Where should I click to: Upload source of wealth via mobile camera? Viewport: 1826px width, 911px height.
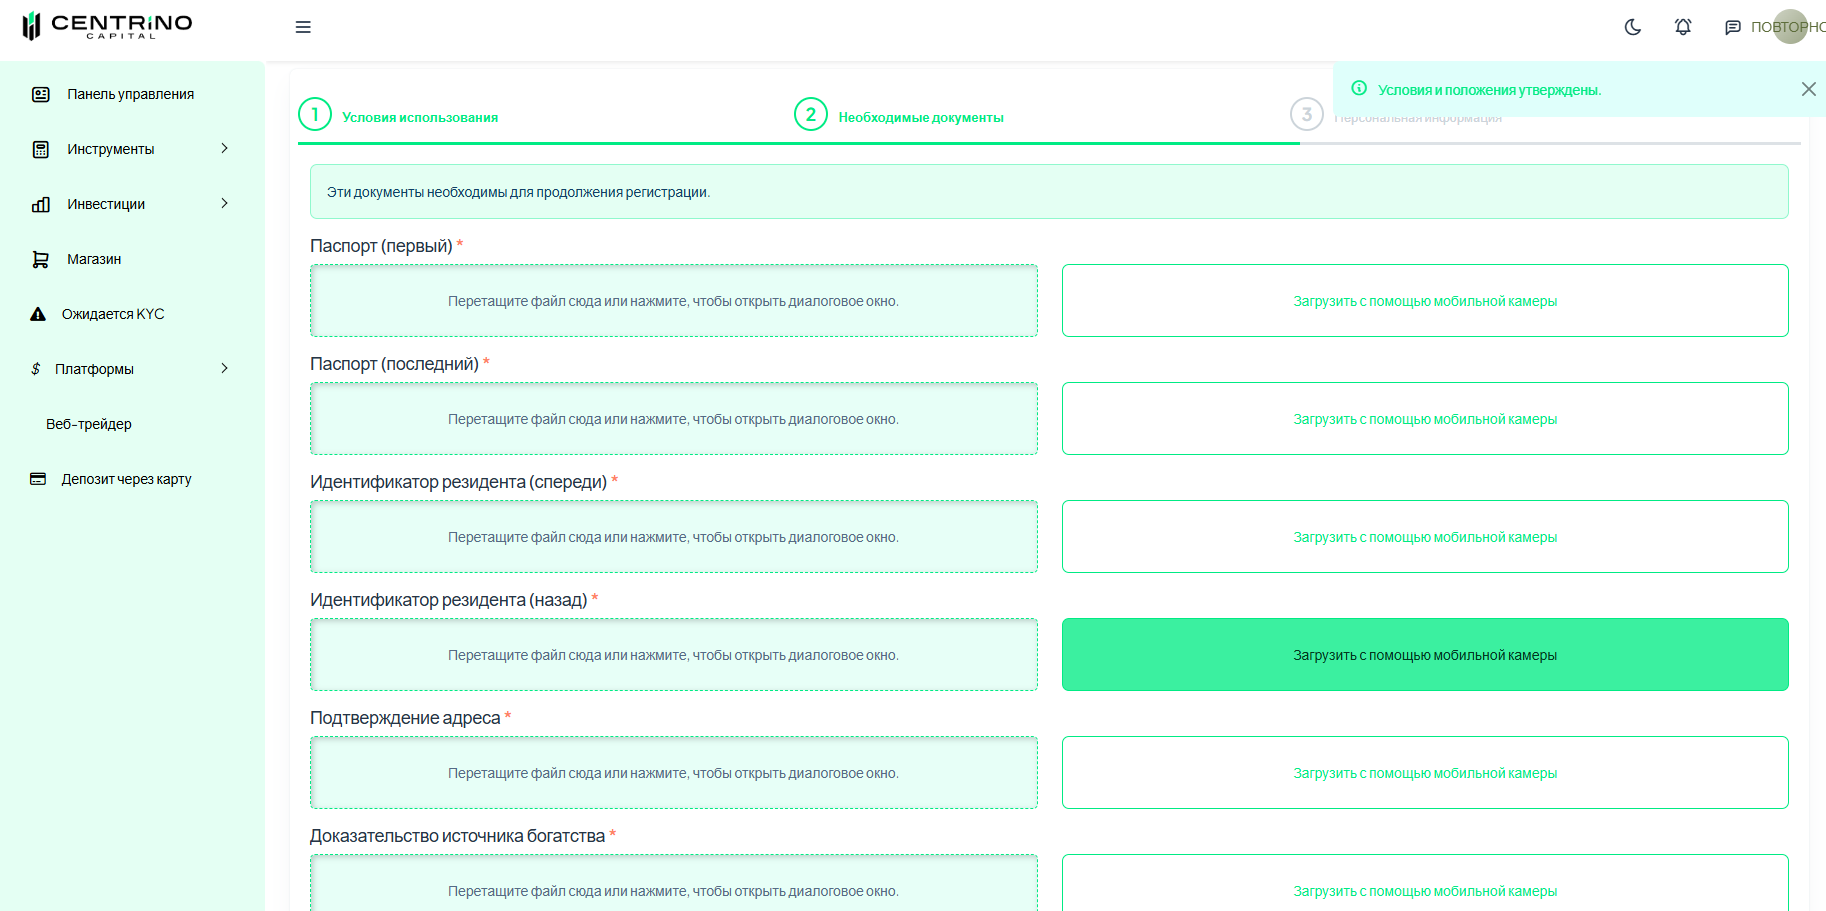point(1425,883)
